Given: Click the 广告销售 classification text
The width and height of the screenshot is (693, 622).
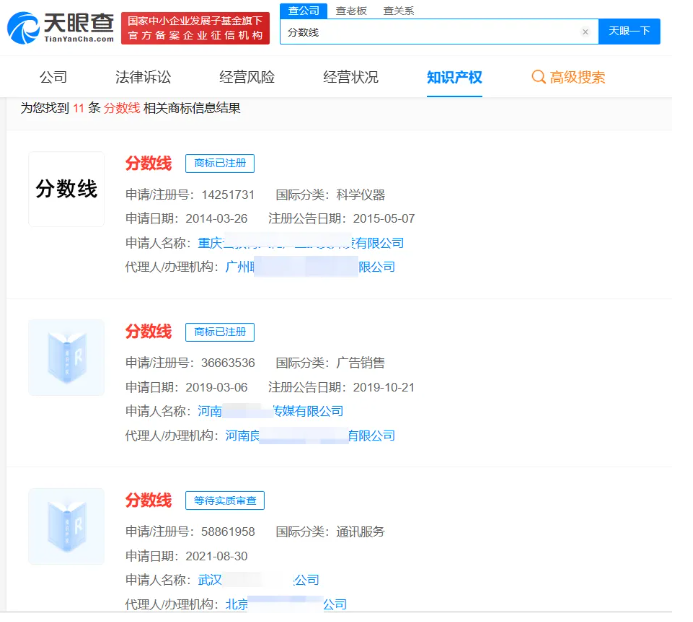Looking at the screenshot, I should 361,363.
